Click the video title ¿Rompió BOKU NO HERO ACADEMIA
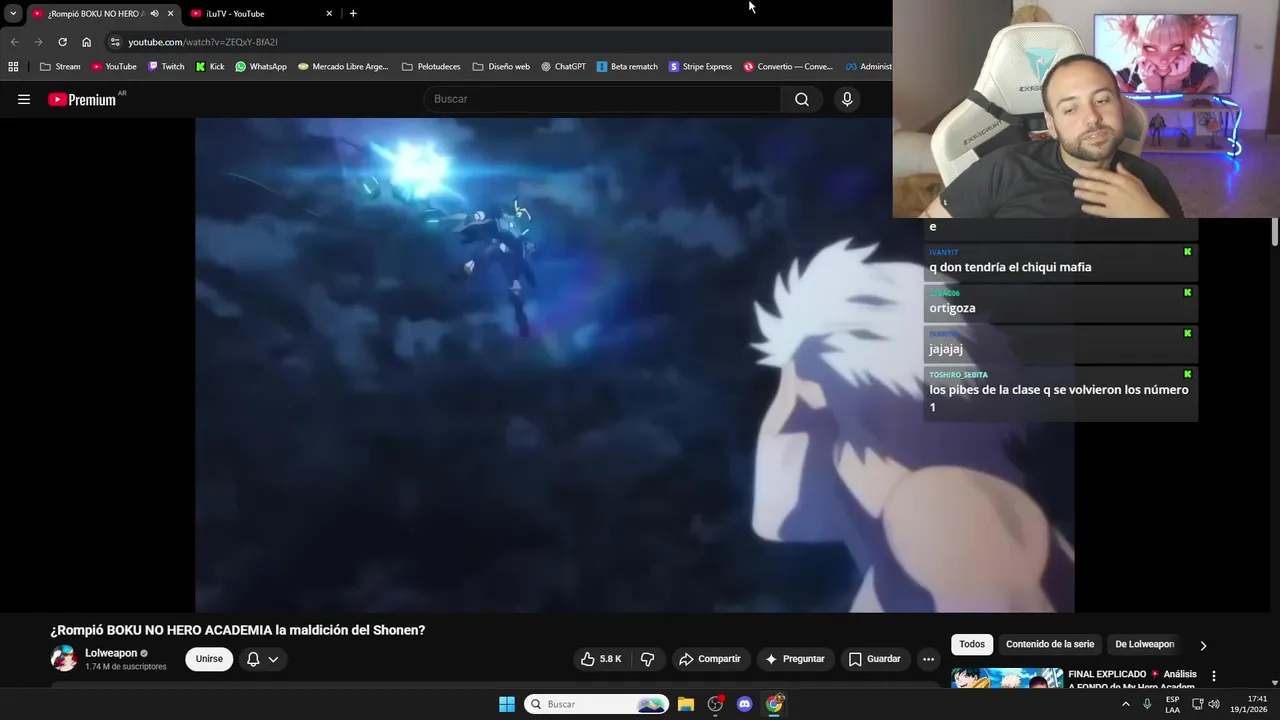 [238, 630]
